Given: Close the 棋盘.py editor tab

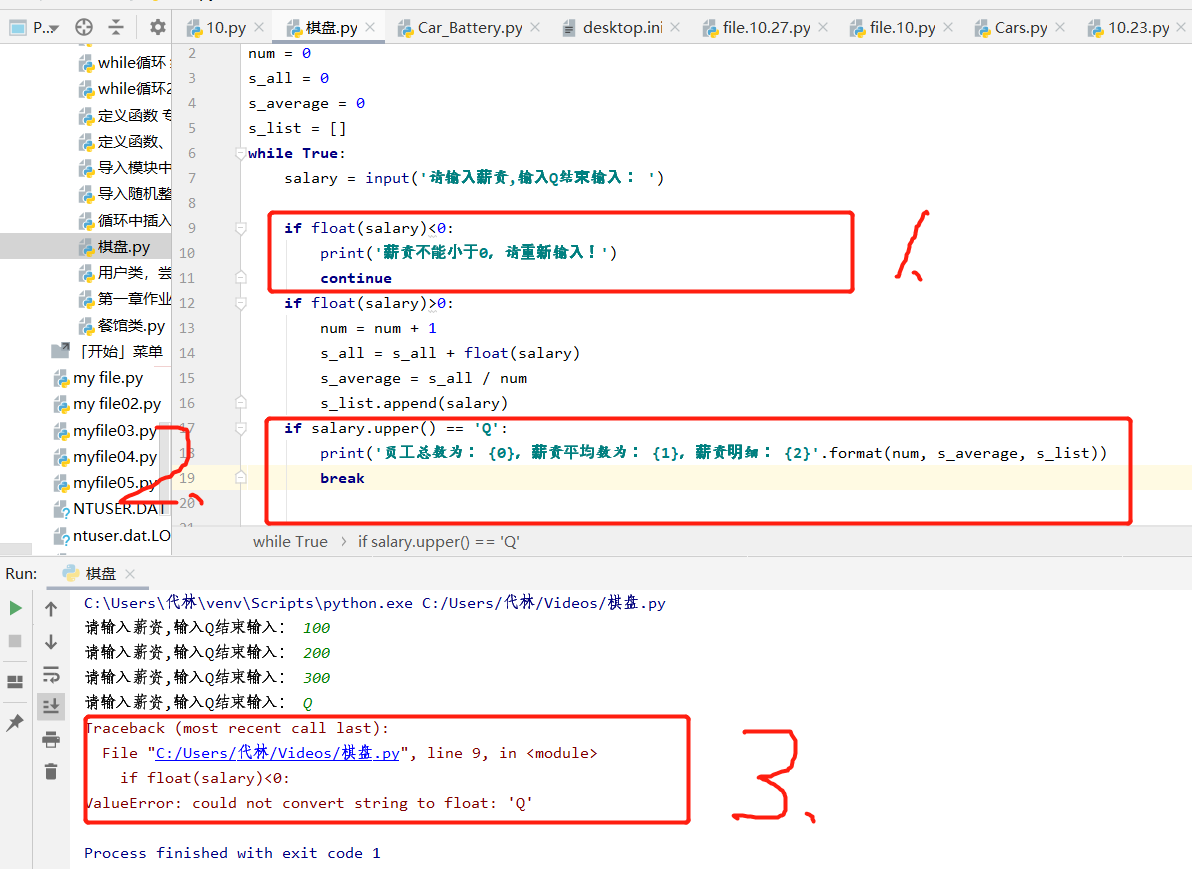Looking at the screenshot, I should point(370,27).
